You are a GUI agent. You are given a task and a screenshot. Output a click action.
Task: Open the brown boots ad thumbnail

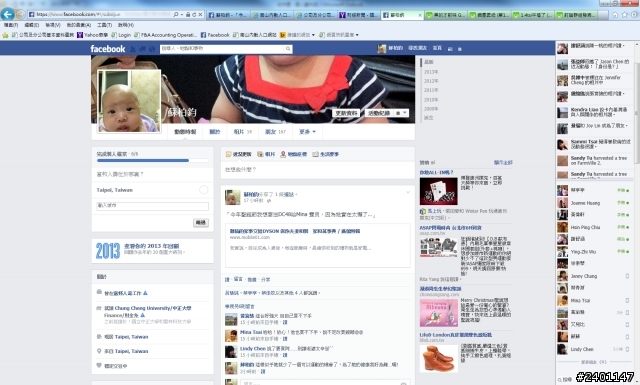(438, 358)
